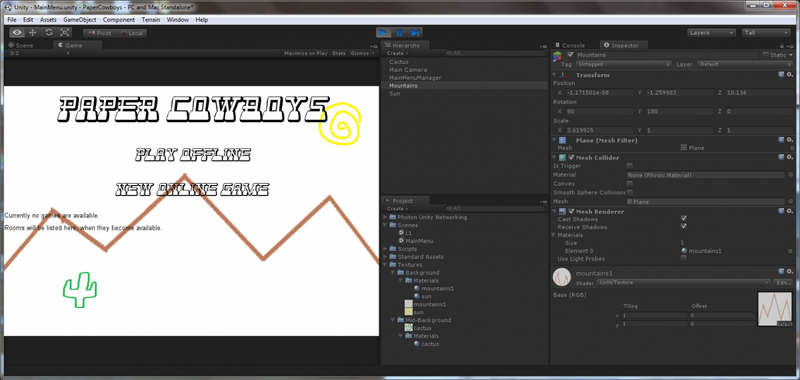The width and height of the screenshot is (800, 380).
Task: Select the Cactus object in Hierarchy
Action: coord(399,62)
